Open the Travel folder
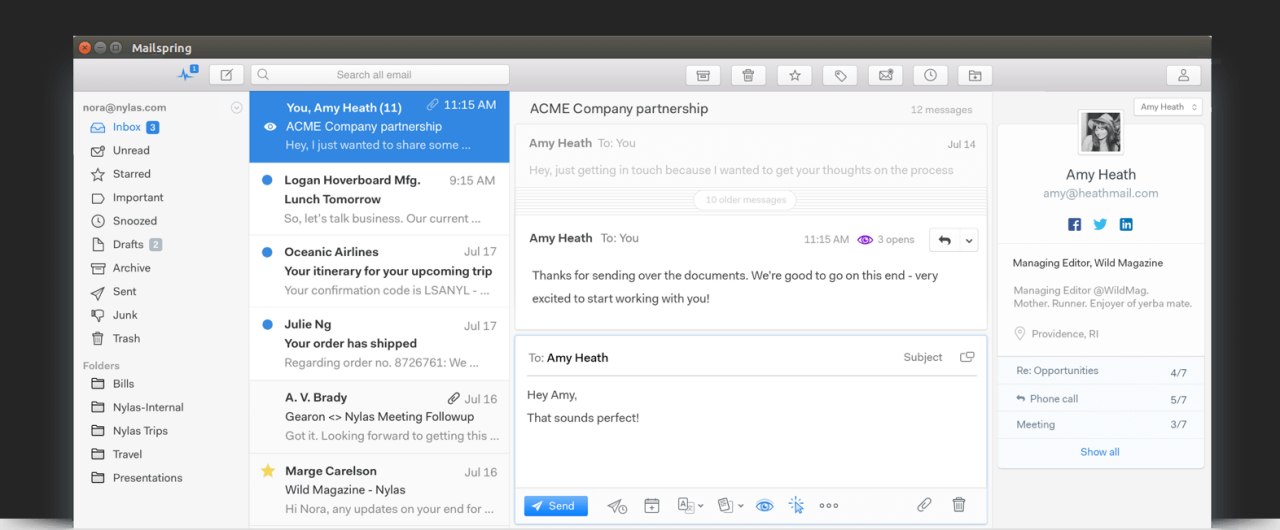1280x530 pixels. (x=127, y=454)
